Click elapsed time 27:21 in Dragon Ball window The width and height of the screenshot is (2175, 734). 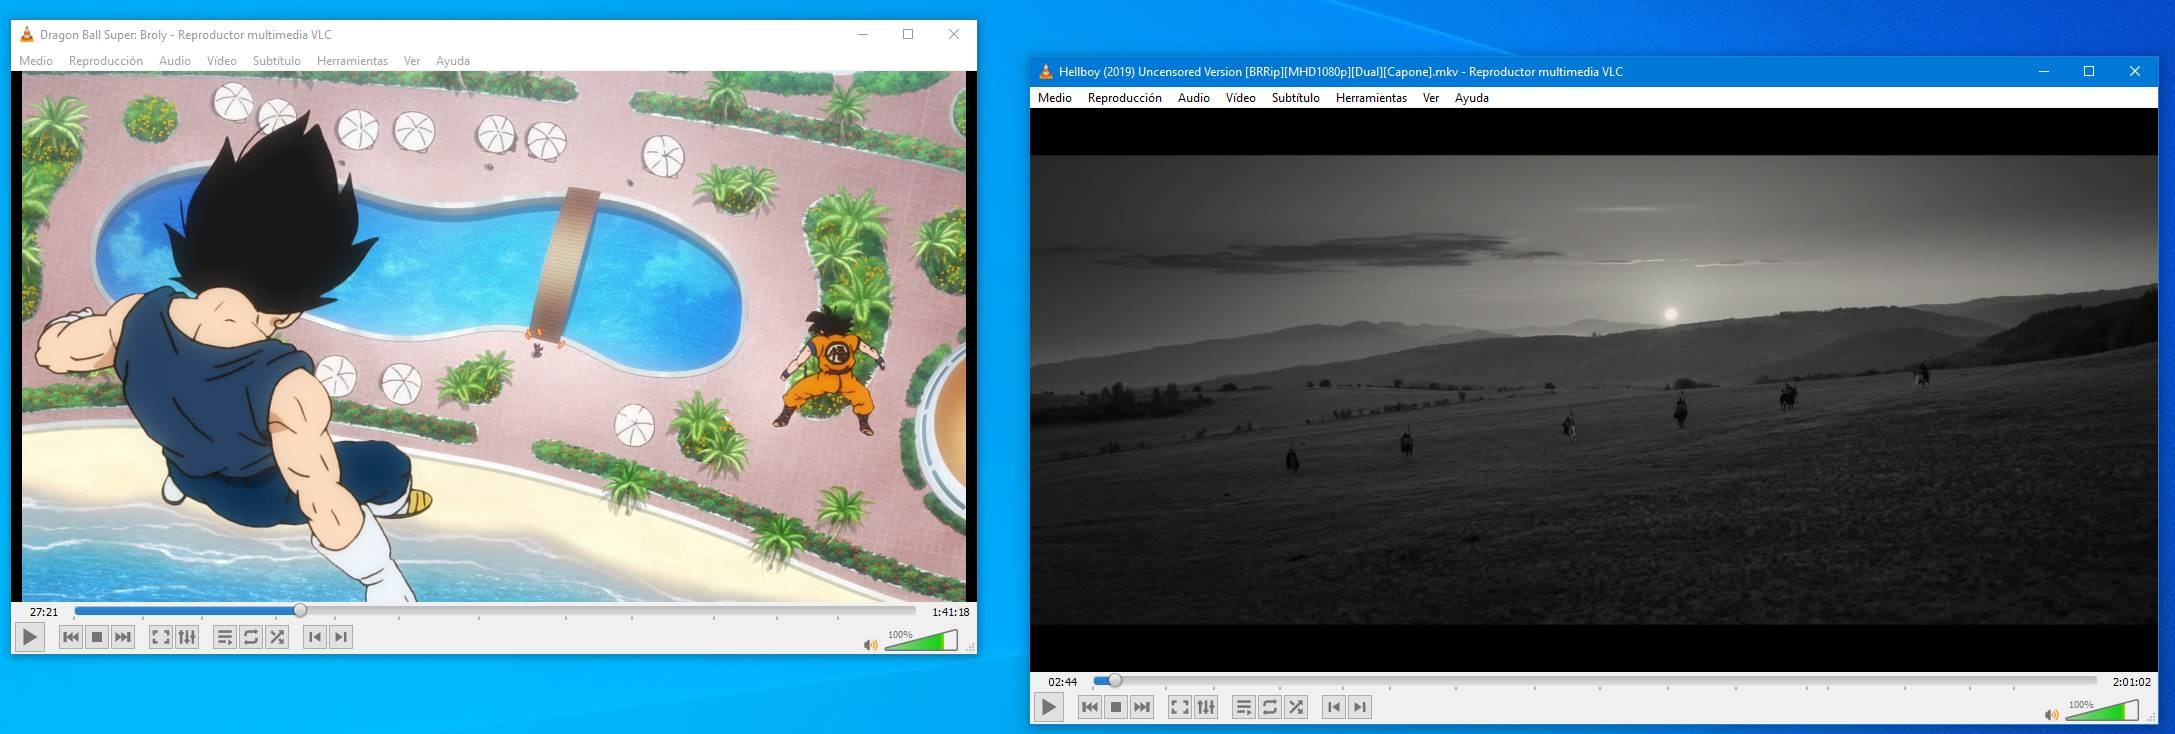(x=44, y=612)
